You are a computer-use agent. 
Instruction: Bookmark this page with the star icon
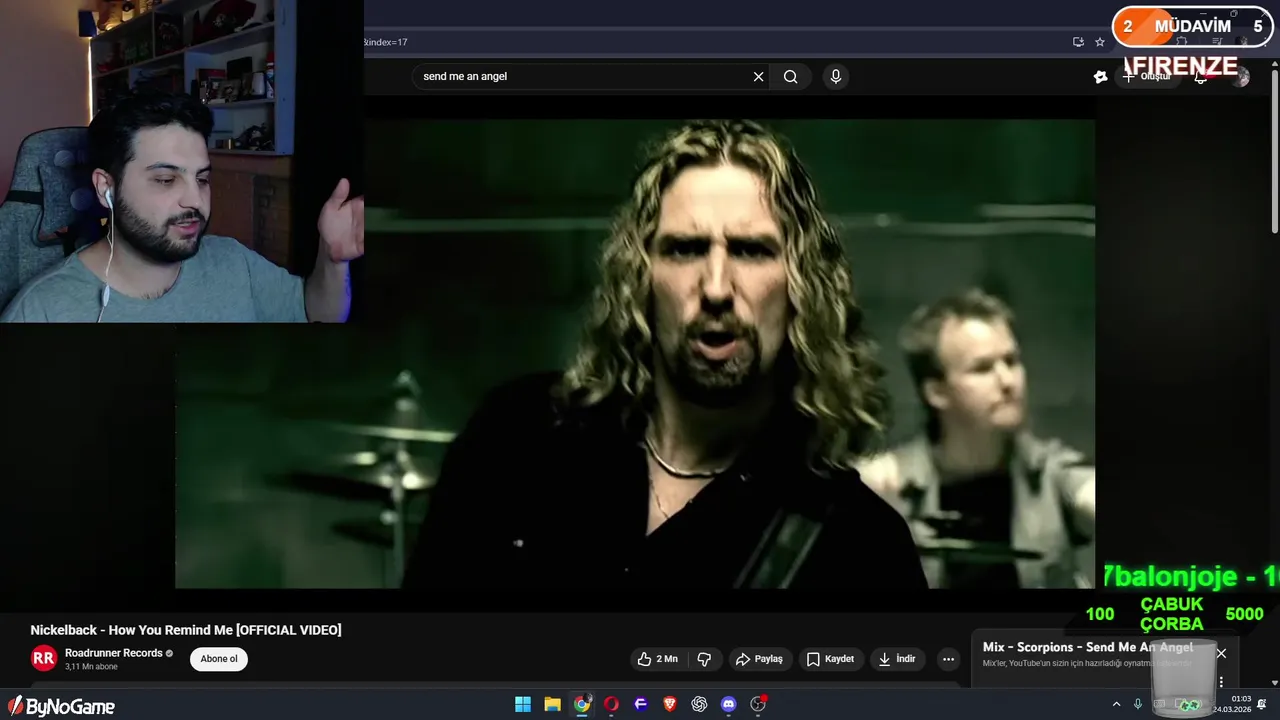(1100, 42)
